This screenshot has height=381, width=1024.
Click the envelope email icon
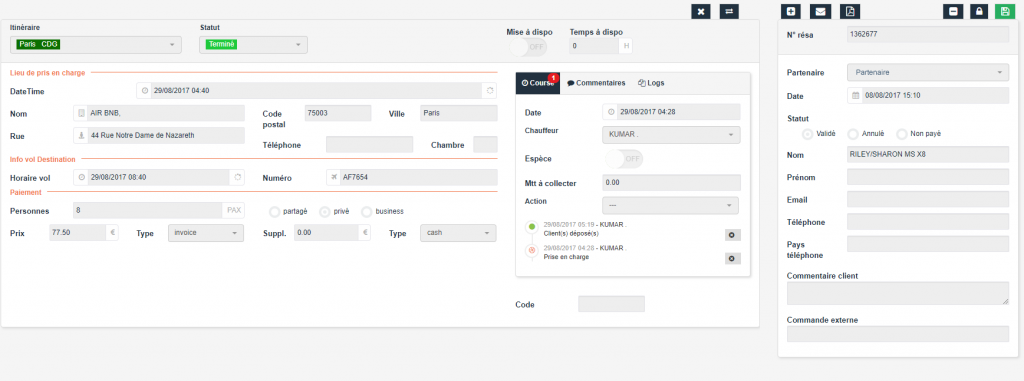pos(820,11)
